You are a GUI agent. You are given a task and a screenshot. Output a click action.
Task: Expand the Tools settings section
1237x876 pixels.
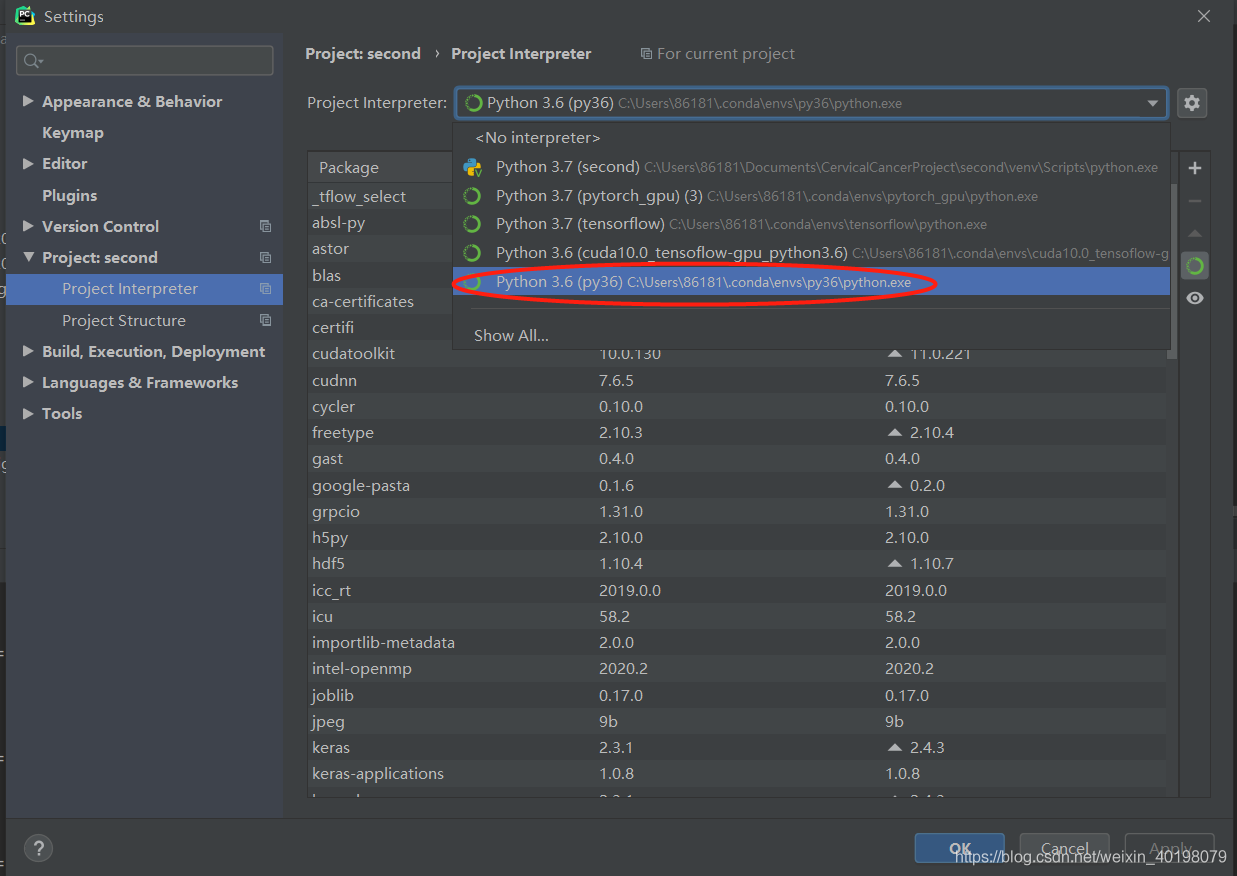pyautogui.click(x=28, y=413)
